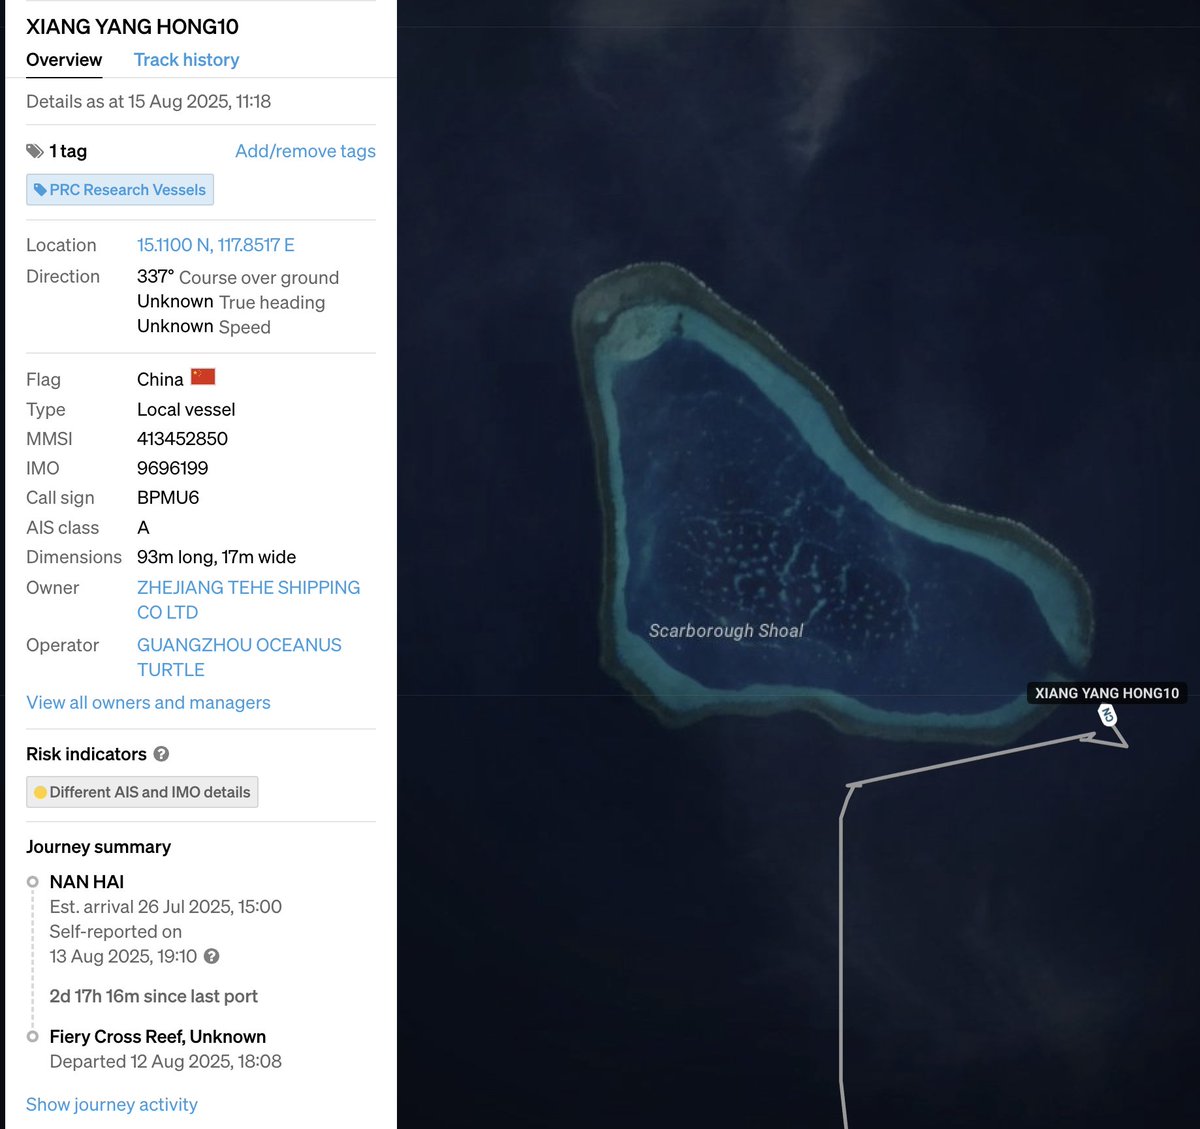The image size is (1200, 1129).
Task: Click the yellow risk indicator dot
Action: point(41,792)
